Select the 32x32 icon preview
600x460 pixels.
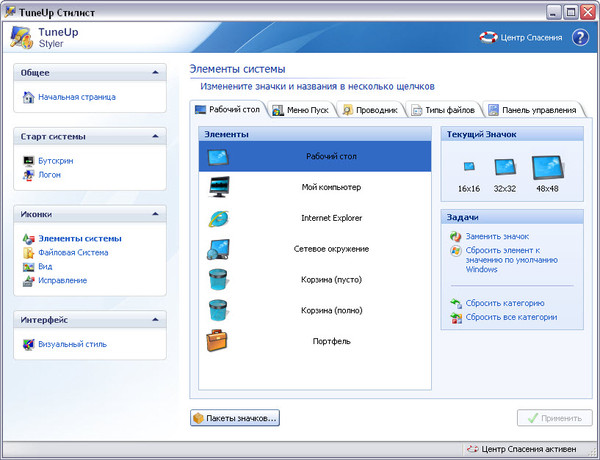[x=504, y=167]
